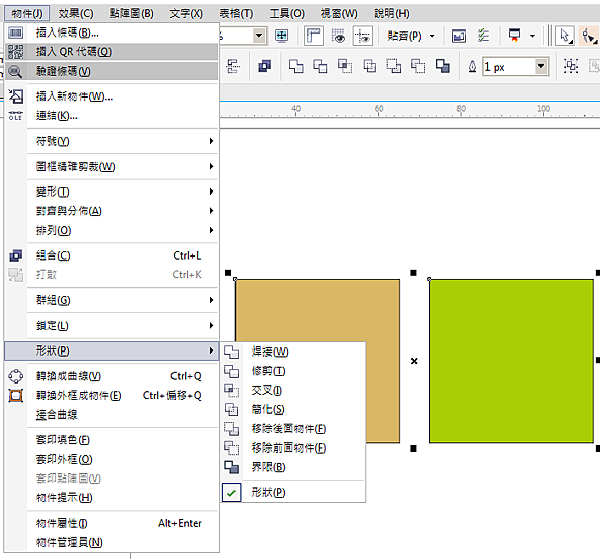Click toolbar Weld shaping button
The image size is (600, 559).
(x=296, y=67)
